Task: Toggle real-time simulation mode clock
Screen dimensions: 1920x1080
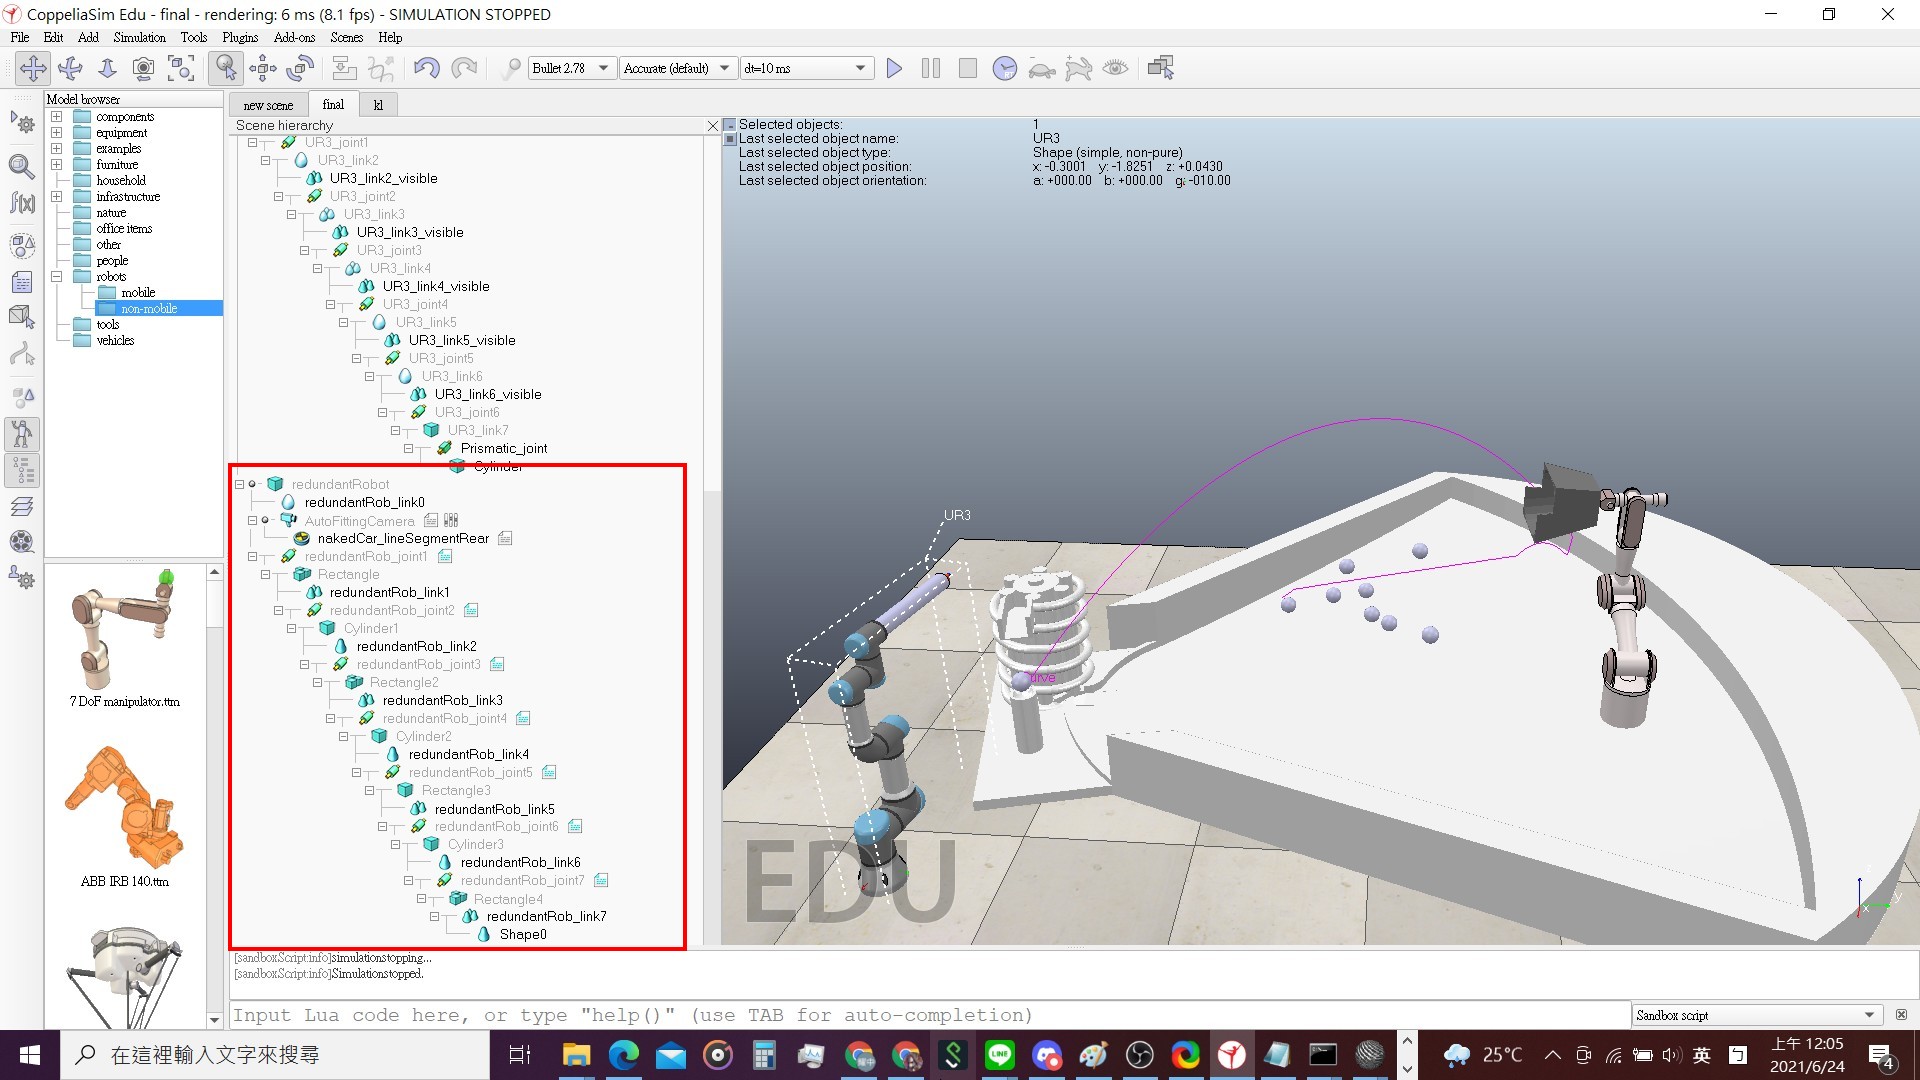Action: click(x=1004, y=68)
